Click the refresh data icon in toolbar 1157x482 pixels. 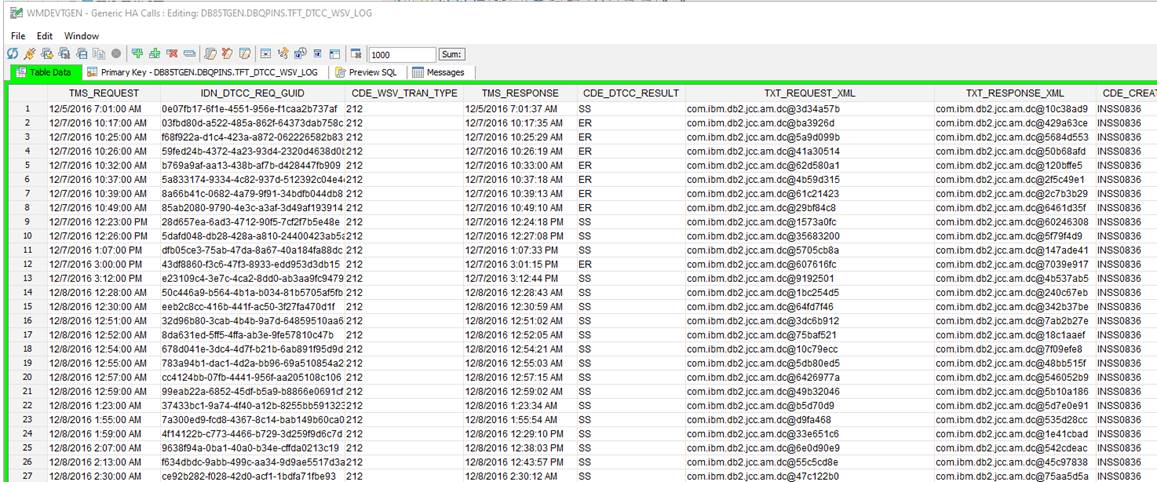(12, 54)
